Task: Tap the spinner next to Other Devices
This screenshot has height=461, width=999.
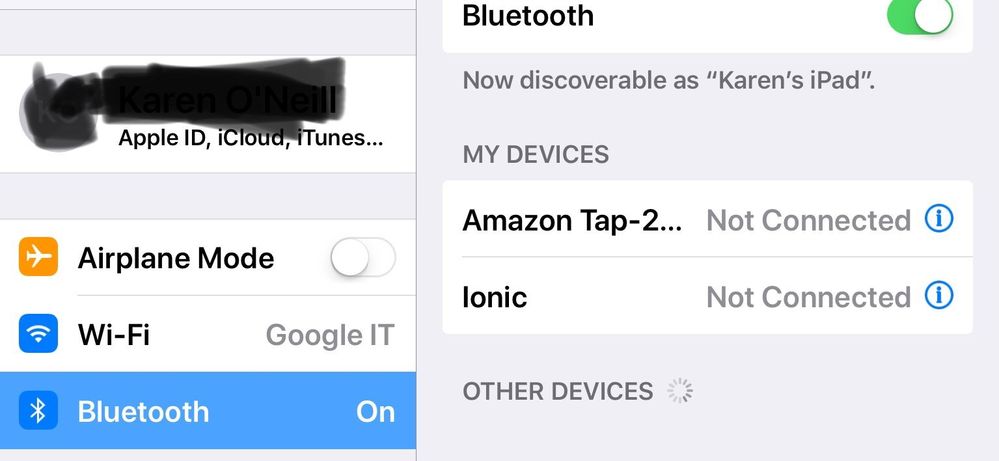Action: click(680, 391)
